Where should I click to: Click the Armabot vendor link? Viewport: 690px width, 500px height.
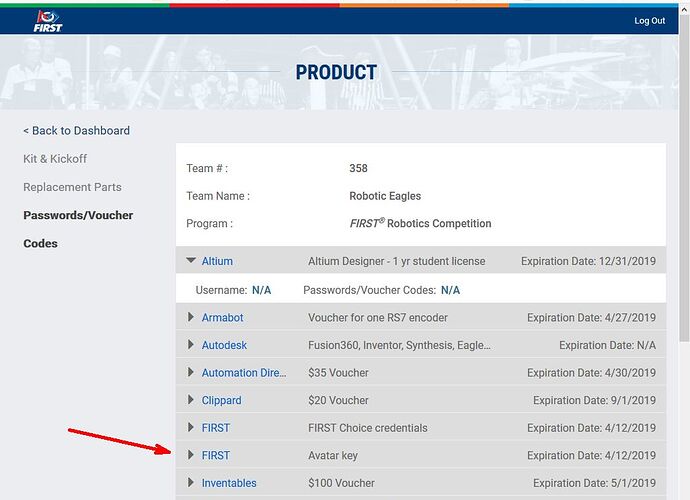click(222, 317)
